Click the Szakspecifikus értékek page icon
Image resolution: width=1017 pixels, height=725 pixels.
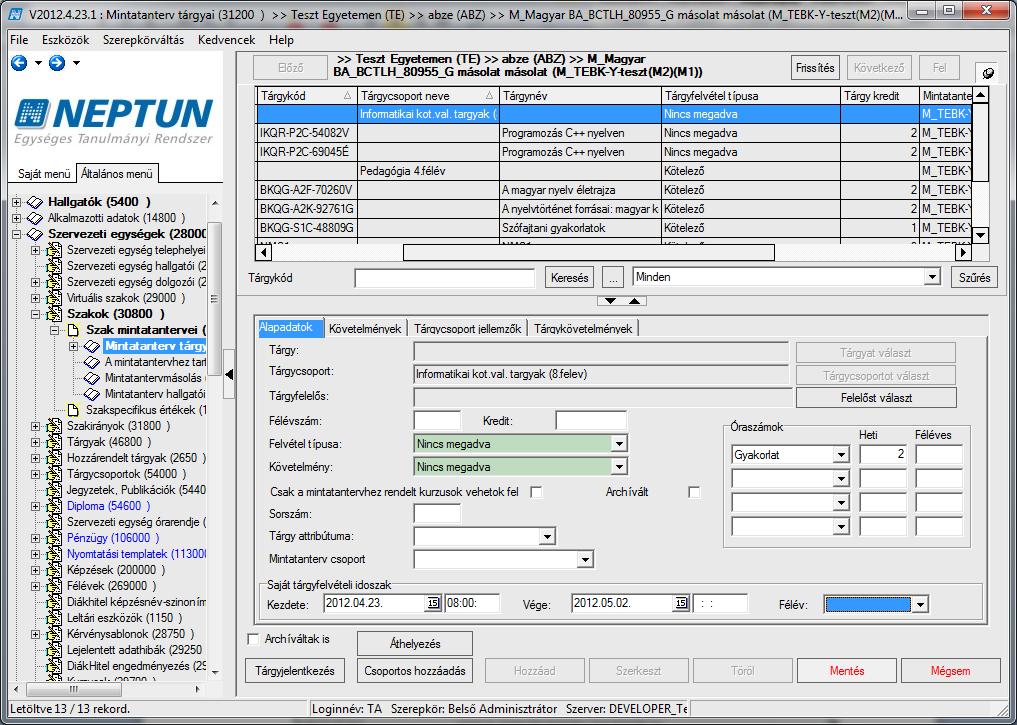point(74,410)
